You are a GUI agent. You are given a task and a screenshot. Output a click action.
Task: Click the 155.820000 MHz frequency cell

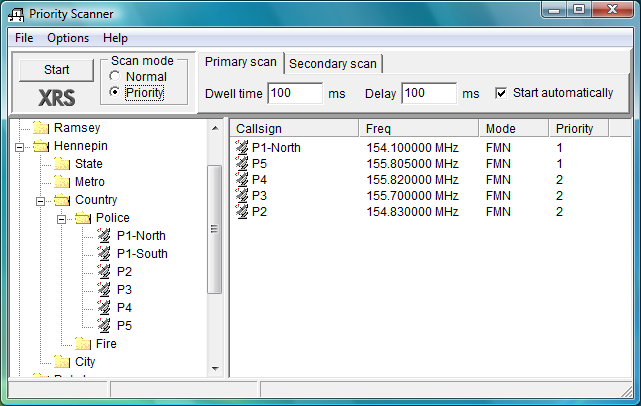pyautogui.click(x=412, y=179)
